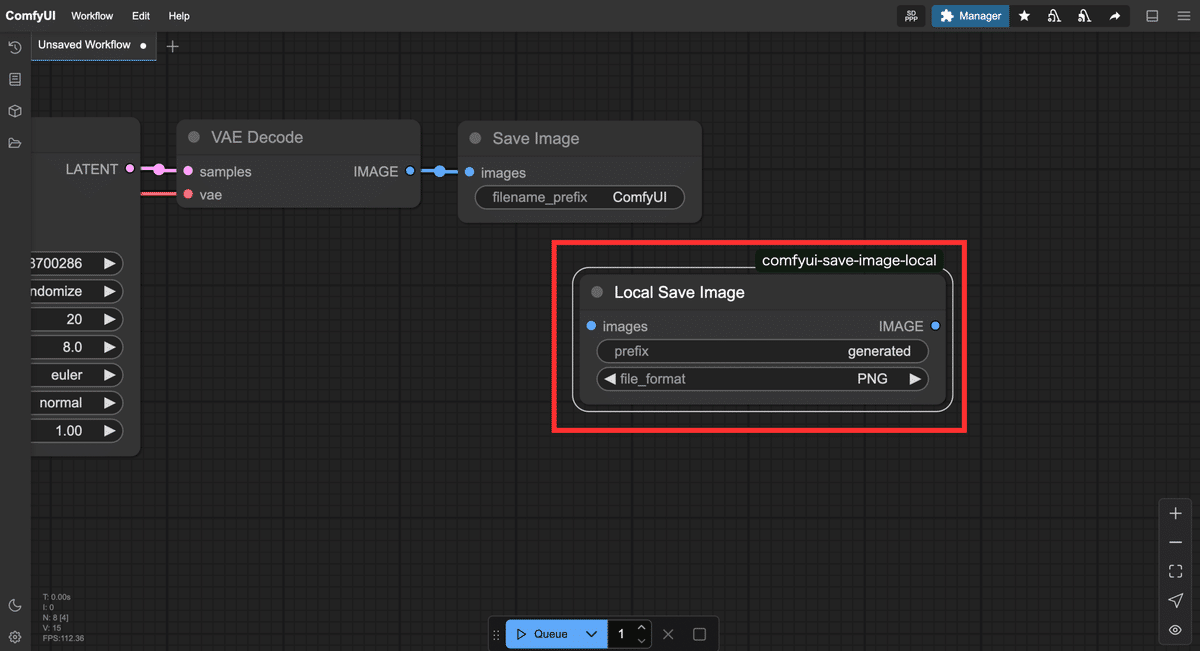Screen dimensions: 1200x651
Task: Open the queue history sidebar icon
Action: point(15,47)
